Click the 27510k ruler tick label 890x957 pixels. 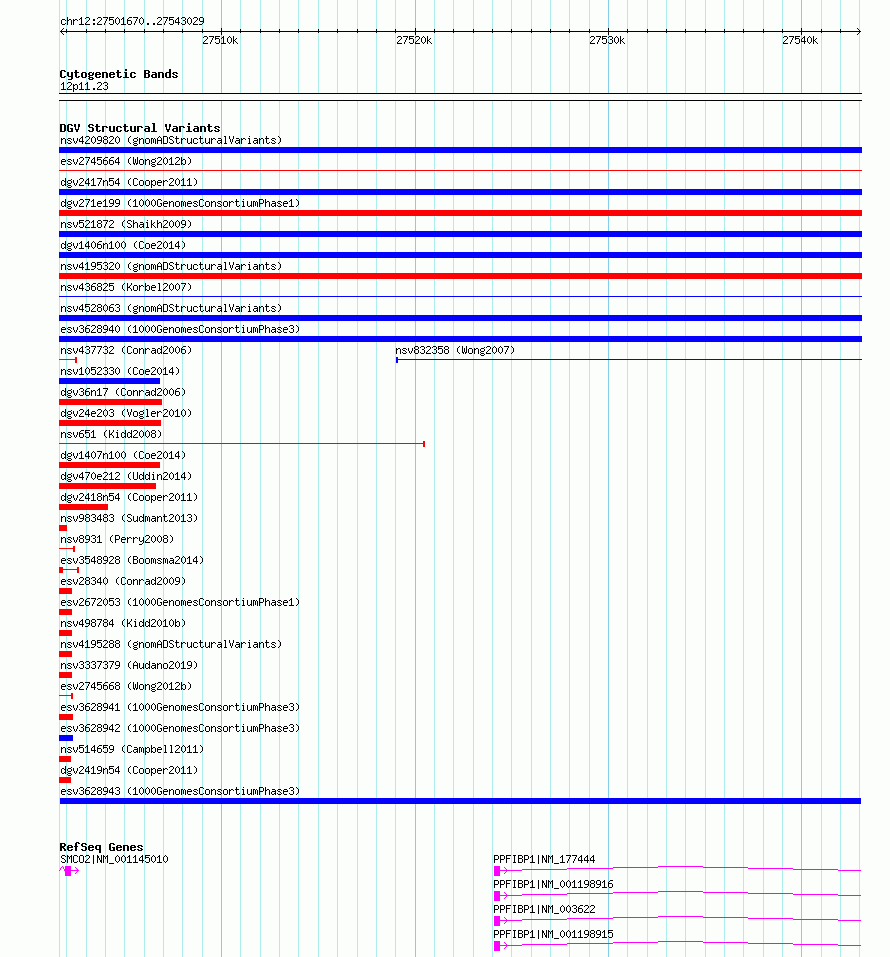pyautogui.click(x=220, y=40)
